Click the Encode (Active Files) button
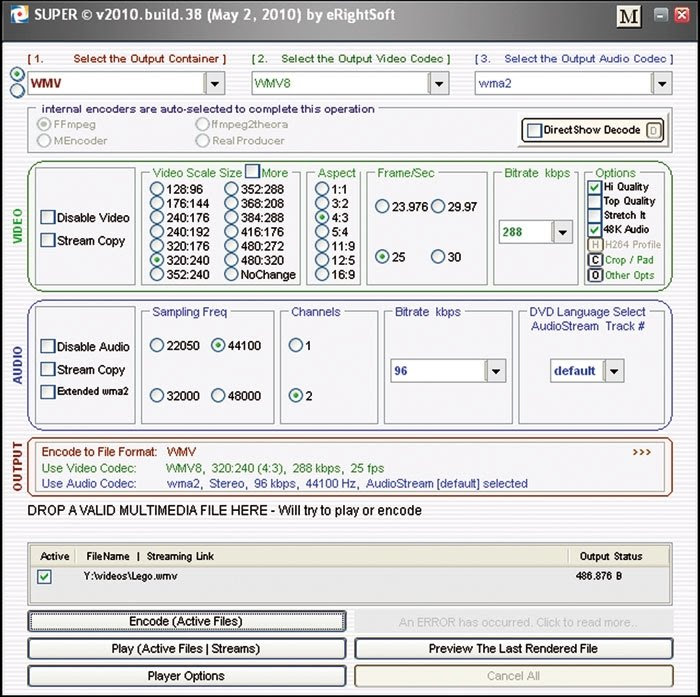This screenshot has width=700, height=697. [x=187, y=622]
